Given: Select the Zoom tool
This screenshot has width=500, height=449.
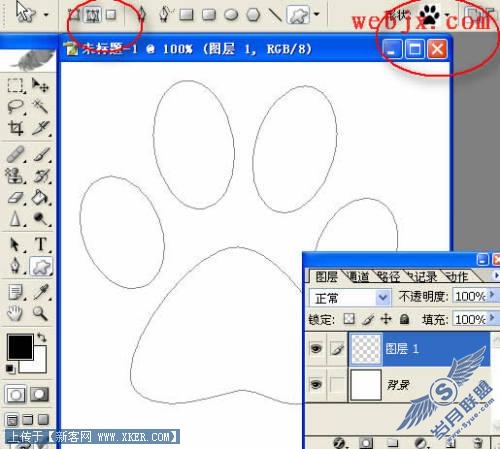Looking at the screenshot, I should (40, 313).
